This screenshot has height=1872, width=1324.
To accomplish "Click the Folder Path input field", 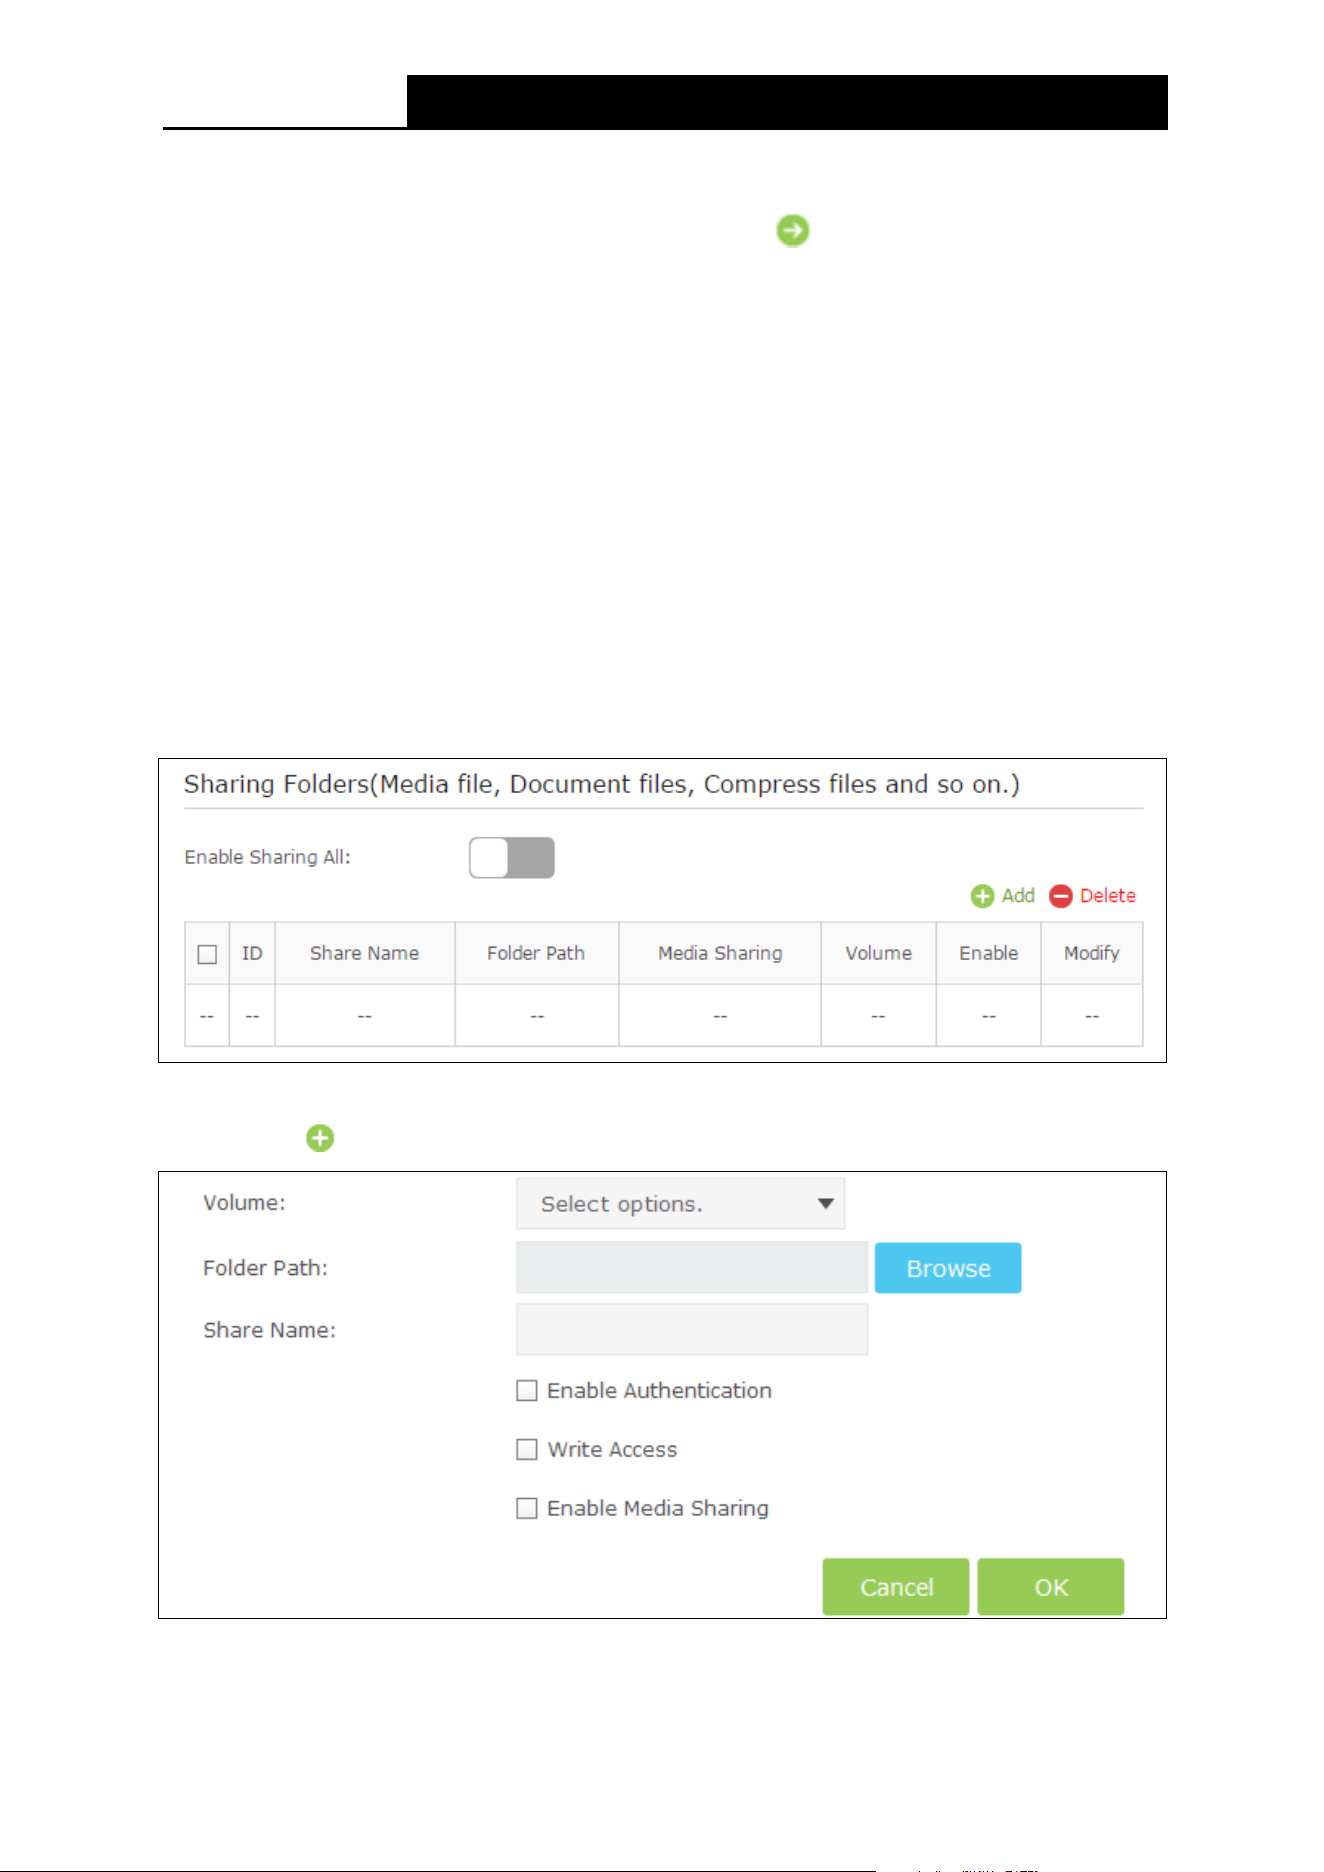I will (692, 1268).
